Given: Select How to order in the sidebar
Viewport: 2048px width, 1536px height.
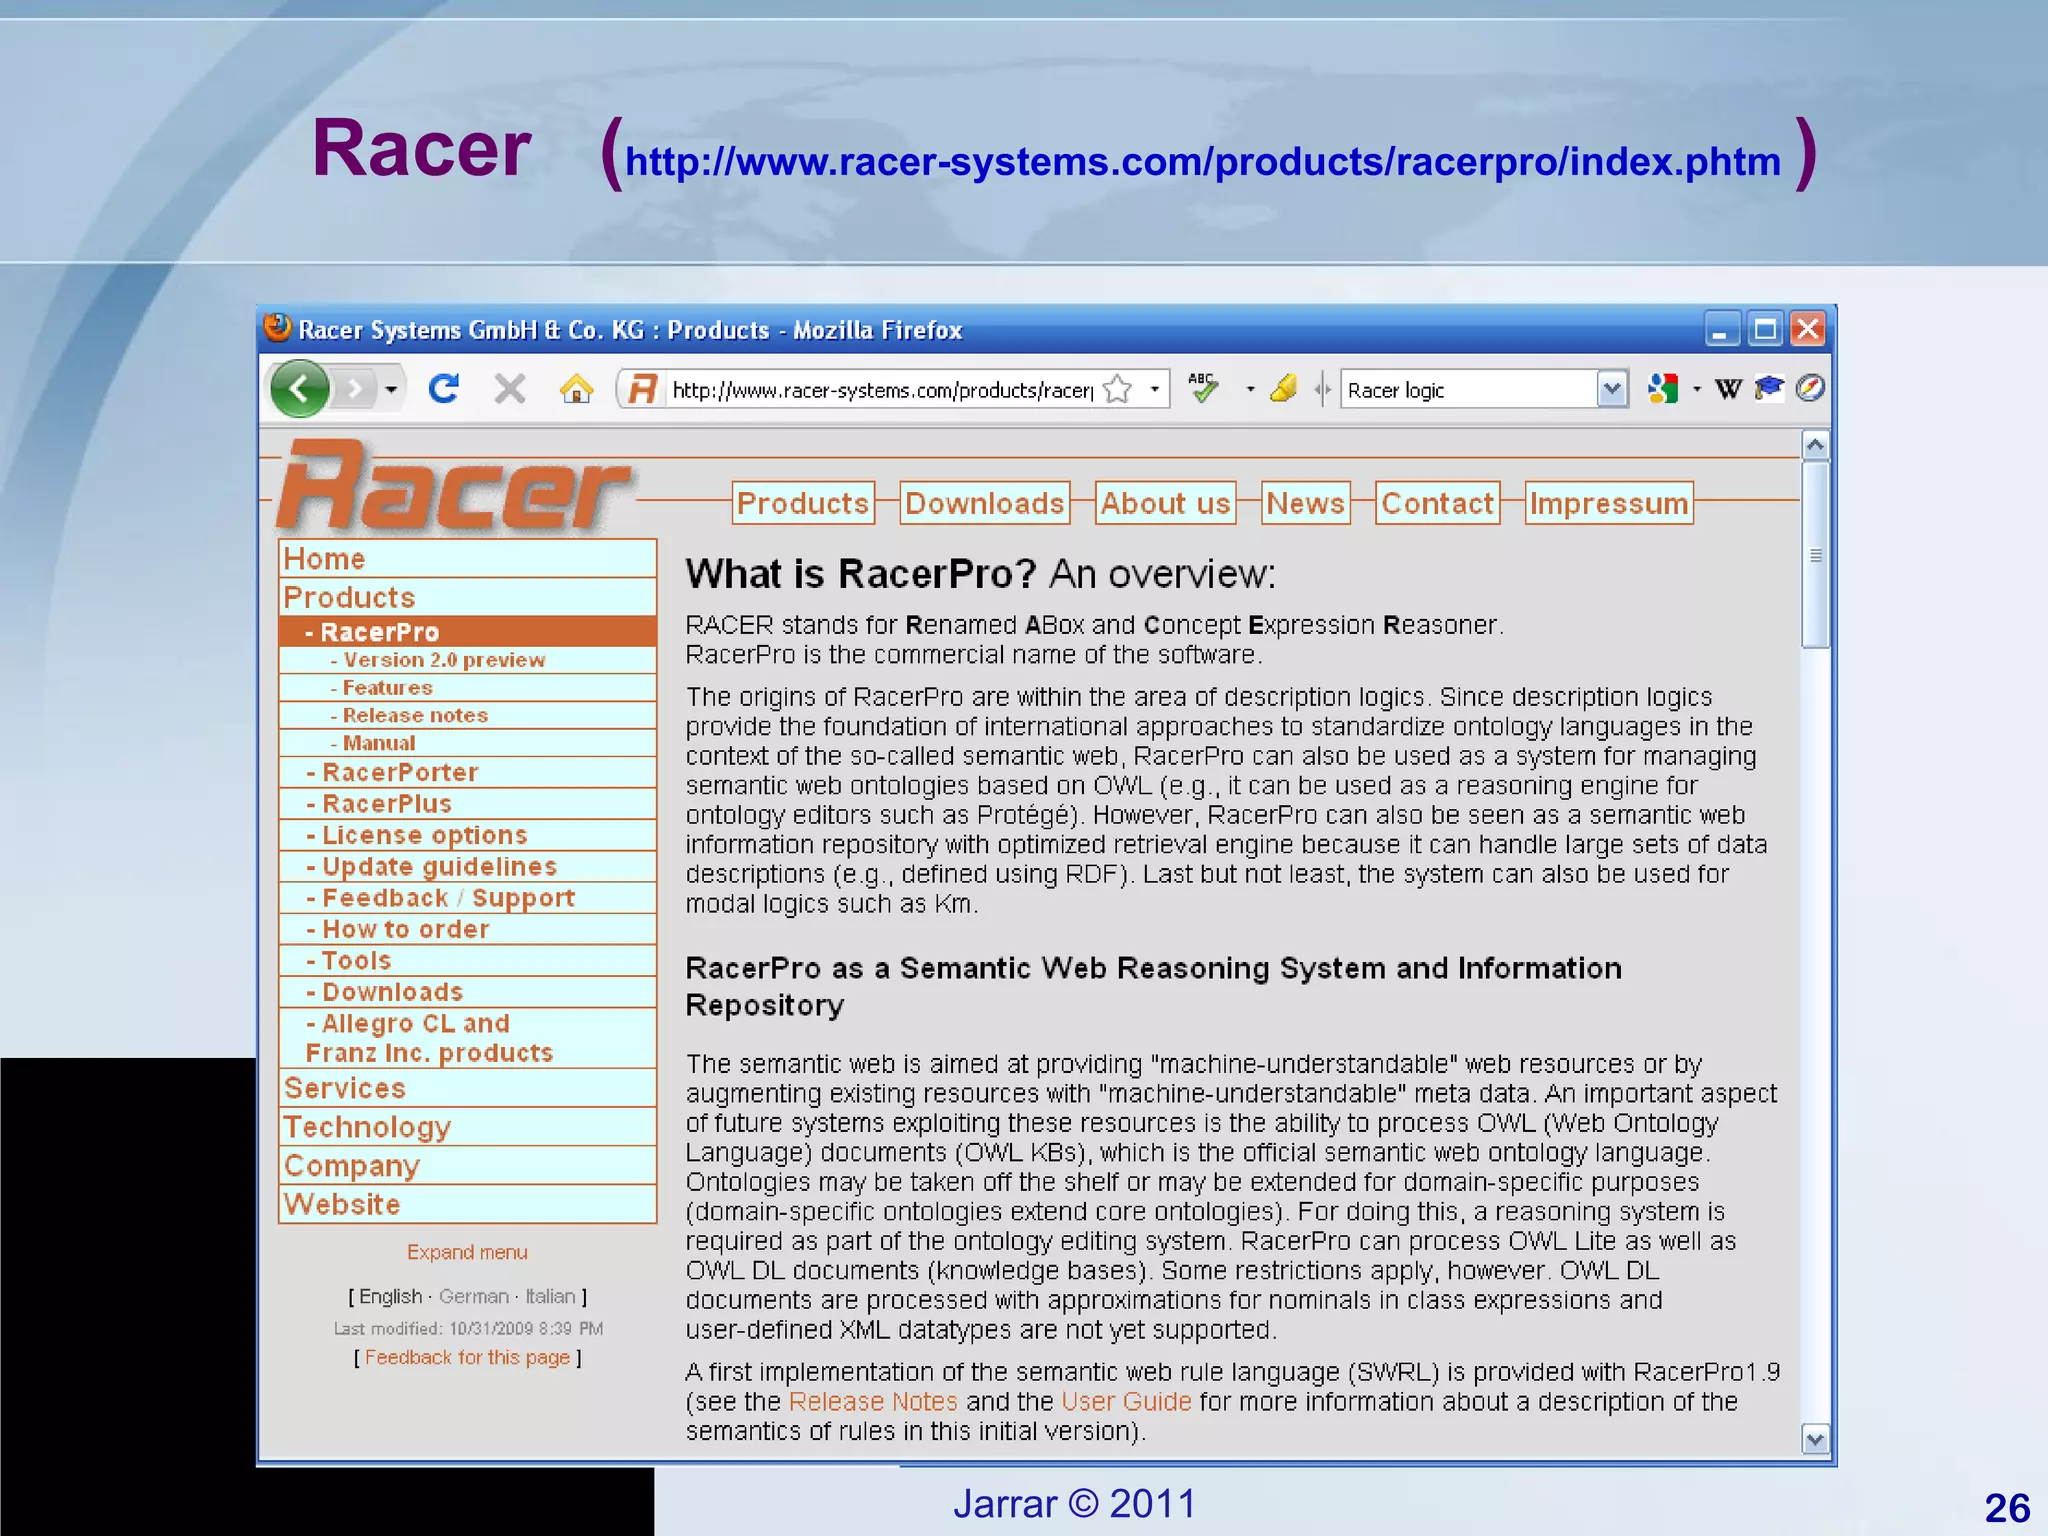Looking at the screenshot, I should pyautogui.click(x=468, y=929).
